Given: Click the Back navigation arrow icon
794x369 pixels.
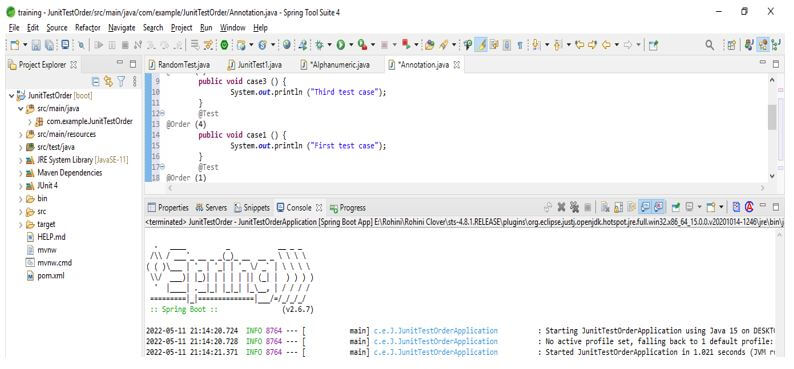Looking at the screenshot, I should pos(606,45).
